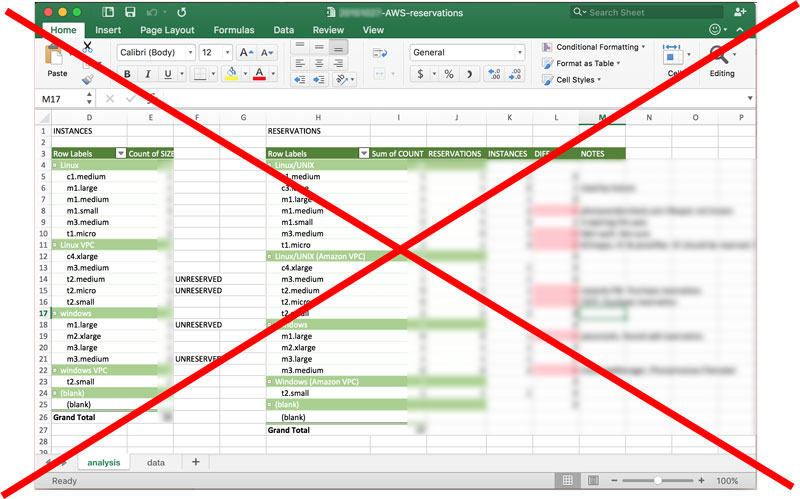
Task: Click the Cells format icon
Action: [x=671, y=54]
